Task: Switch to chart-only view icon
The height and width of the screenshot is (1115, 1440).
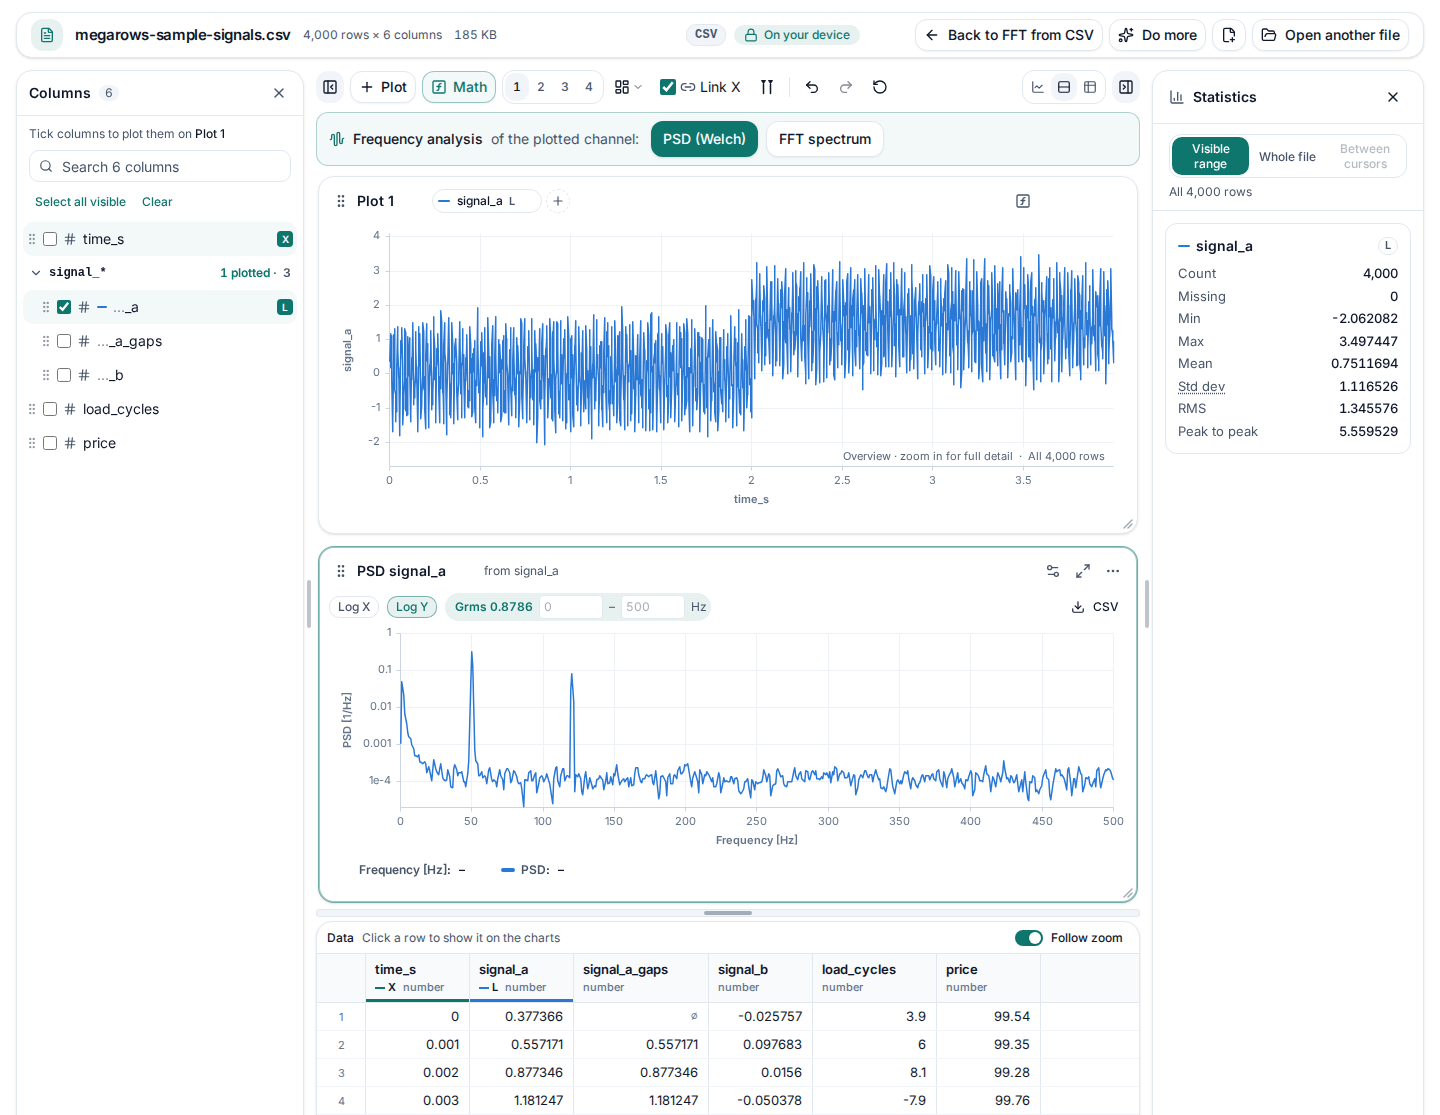Action: tap(1038, 87)
